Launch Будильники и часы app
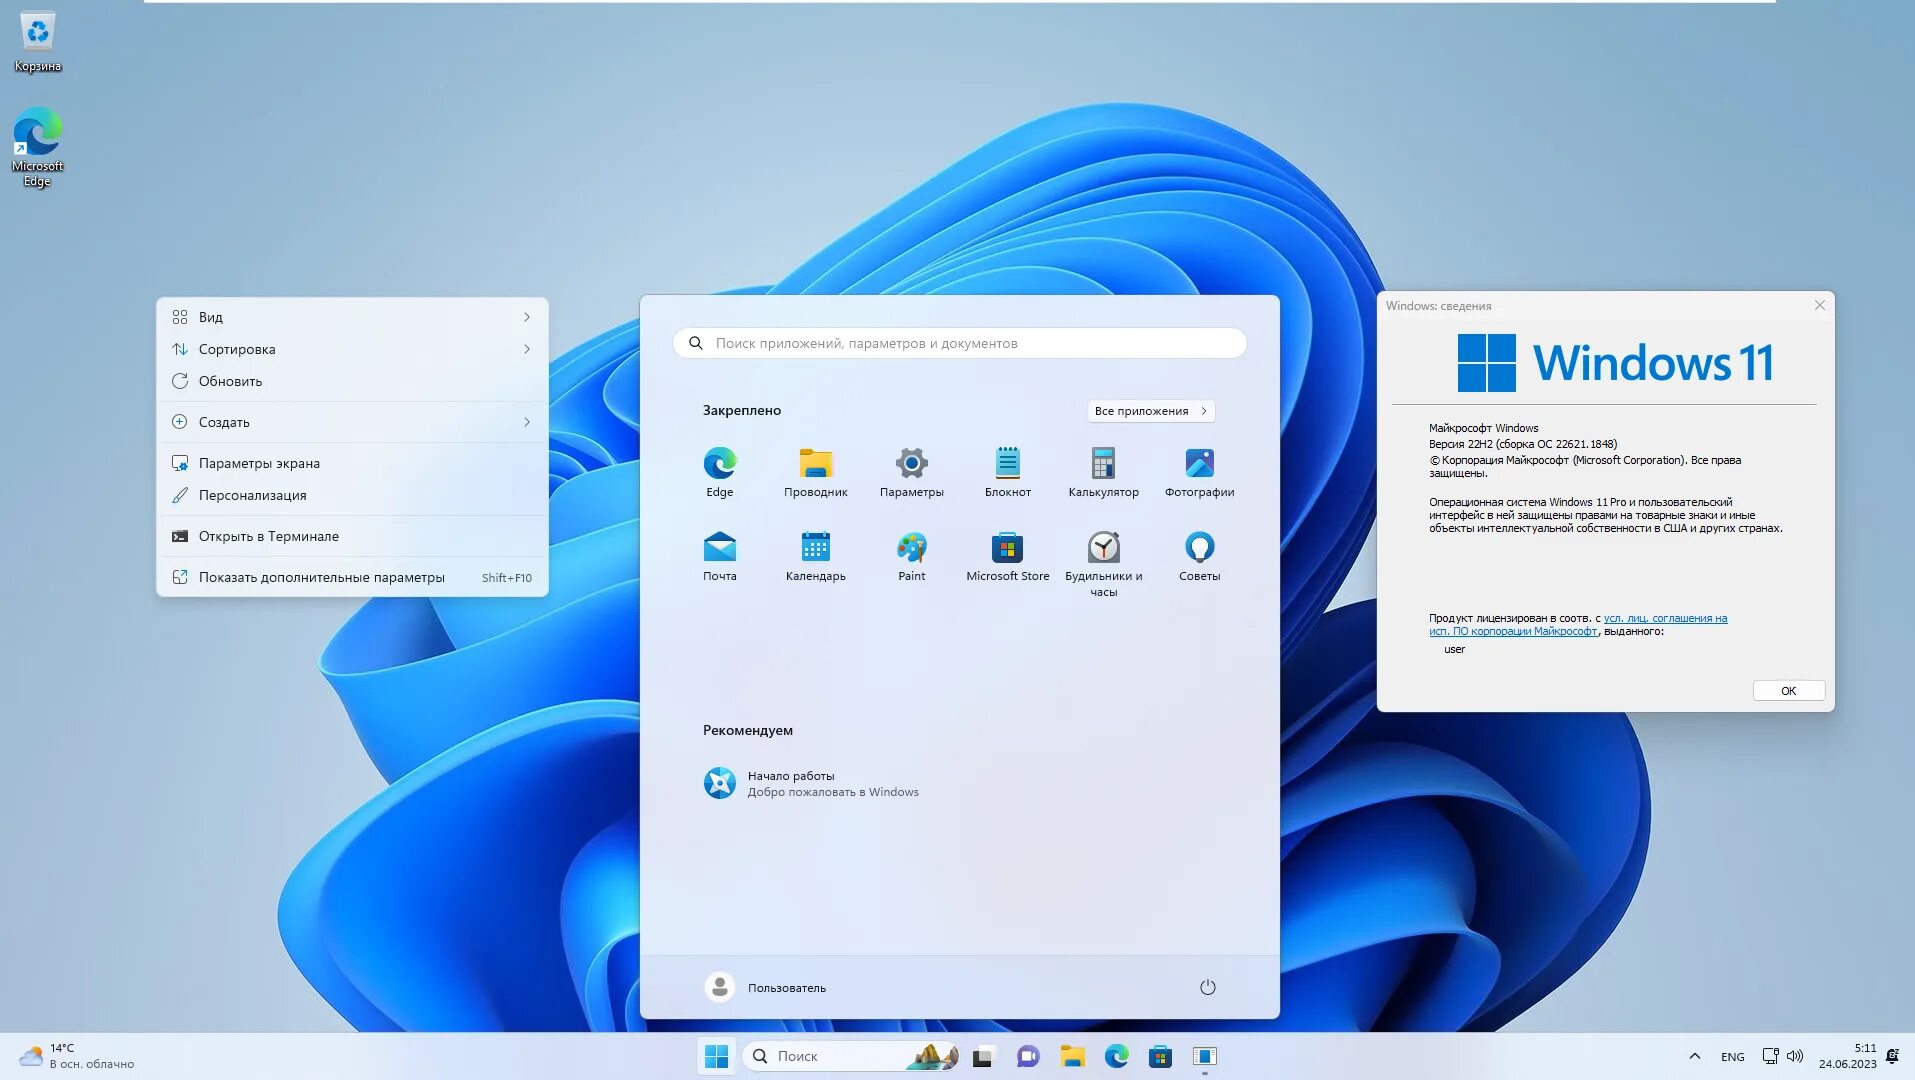This screenshot has width=1915, height=1080. click(x=1103, y=564)
